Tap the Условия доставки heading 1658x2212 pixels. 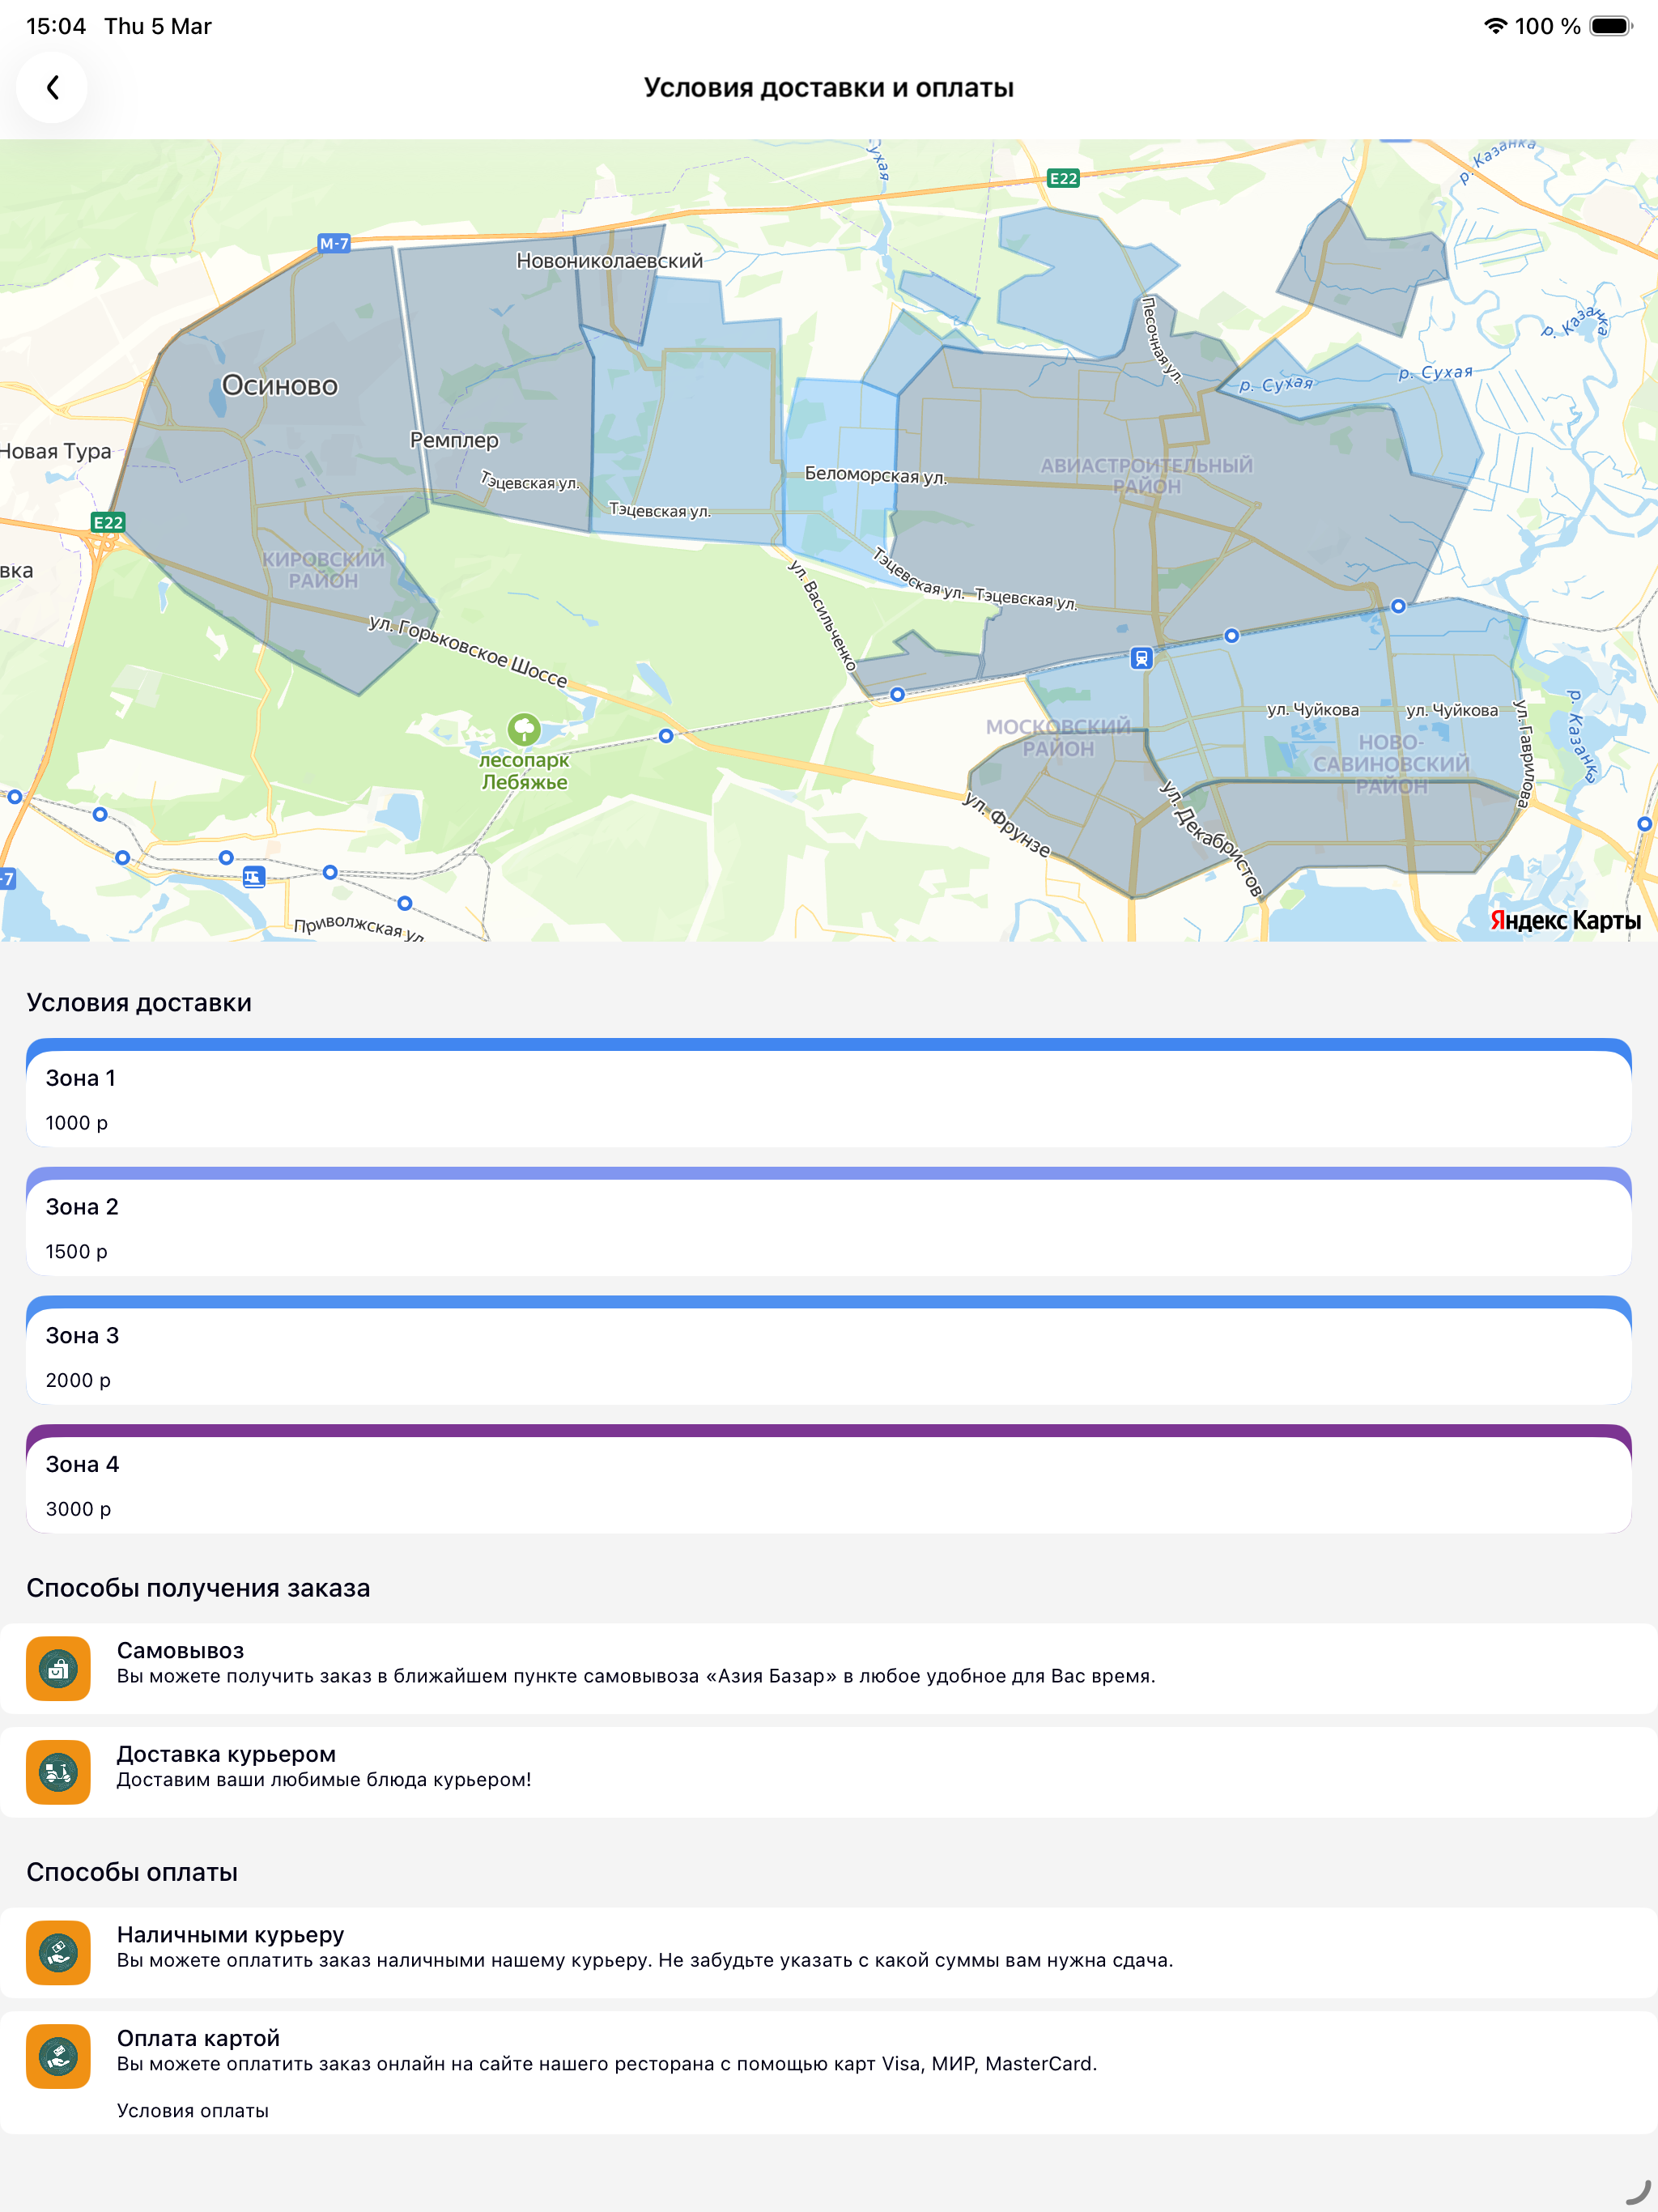coord(139,1002)
